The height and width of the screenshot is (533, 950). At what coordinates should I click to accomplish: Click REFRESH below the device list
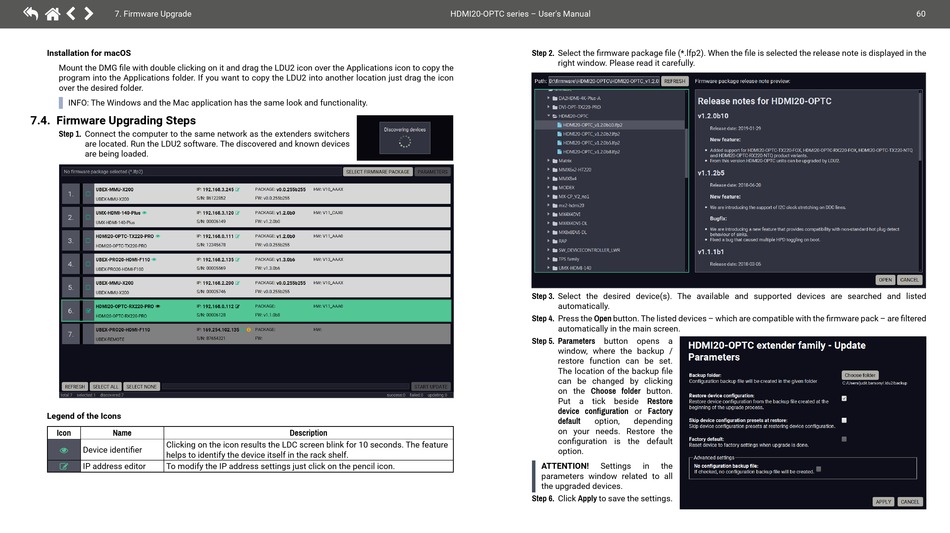coord(75,386)
